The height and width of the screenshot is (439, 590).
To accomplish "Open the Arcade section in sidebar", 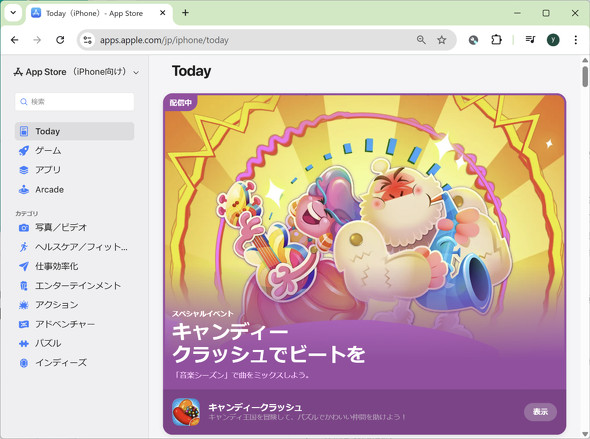I will [75, 190].
